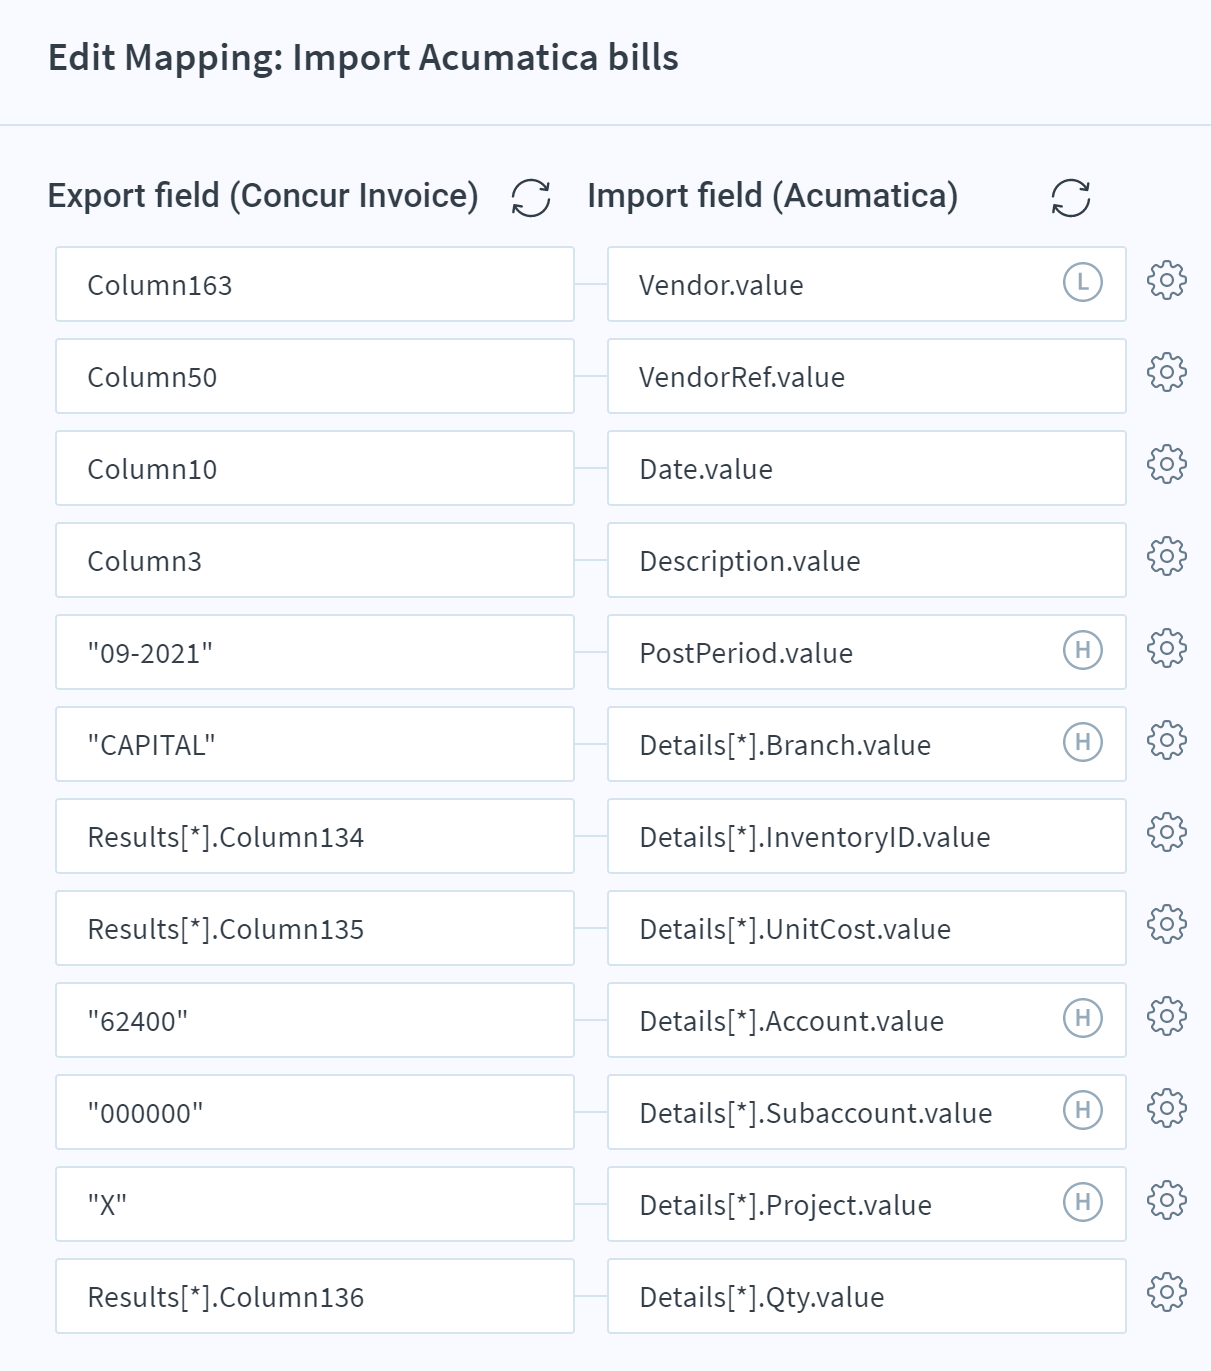Open settings gear for Details[*].UnitCost.value row
This screenshot has height=1371, width=1211.
1167,925
